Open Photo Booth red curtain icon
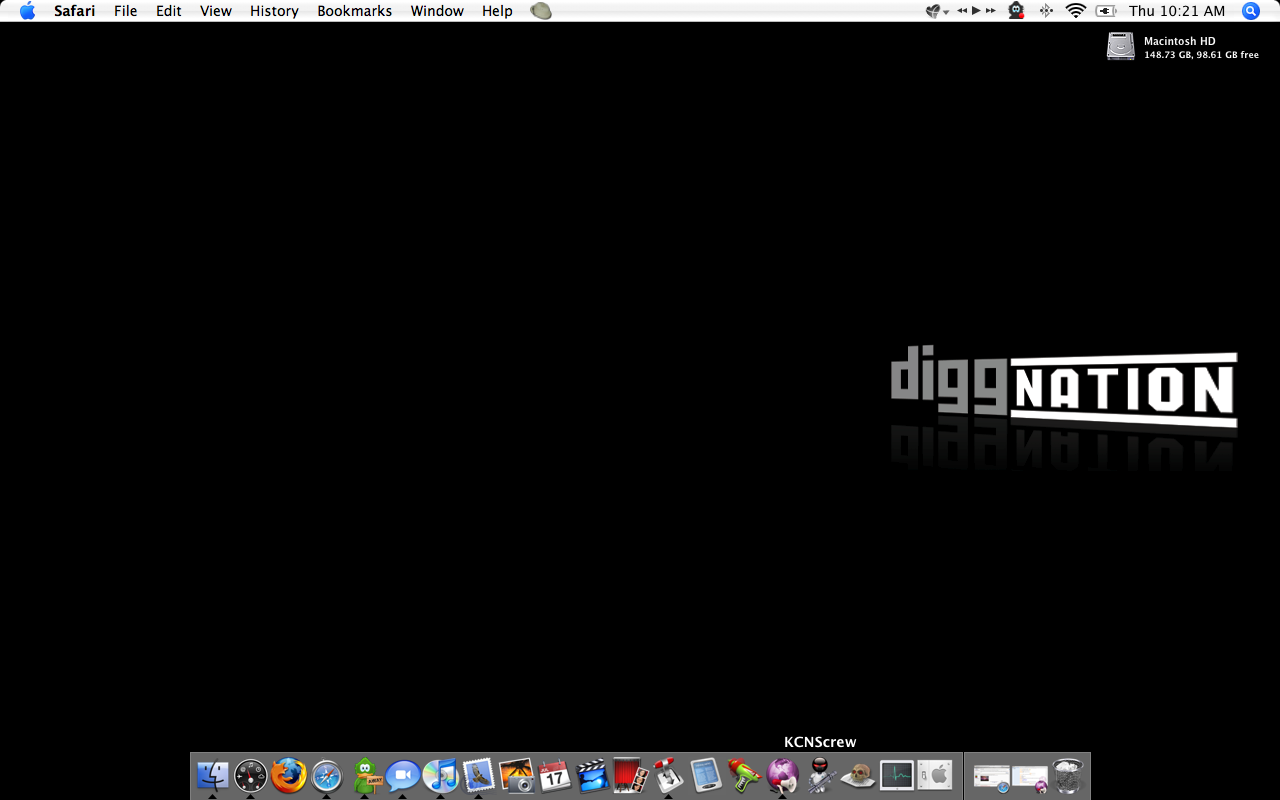The width and height of the screenshot is (1280, 800). click(630, 775)
